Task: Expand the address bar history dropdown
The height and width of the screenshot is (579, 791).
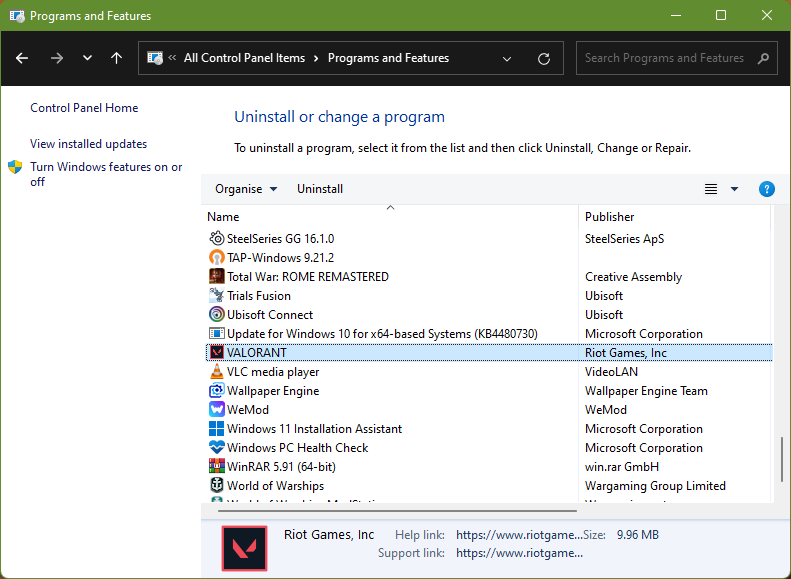Action: click(507, 59)
